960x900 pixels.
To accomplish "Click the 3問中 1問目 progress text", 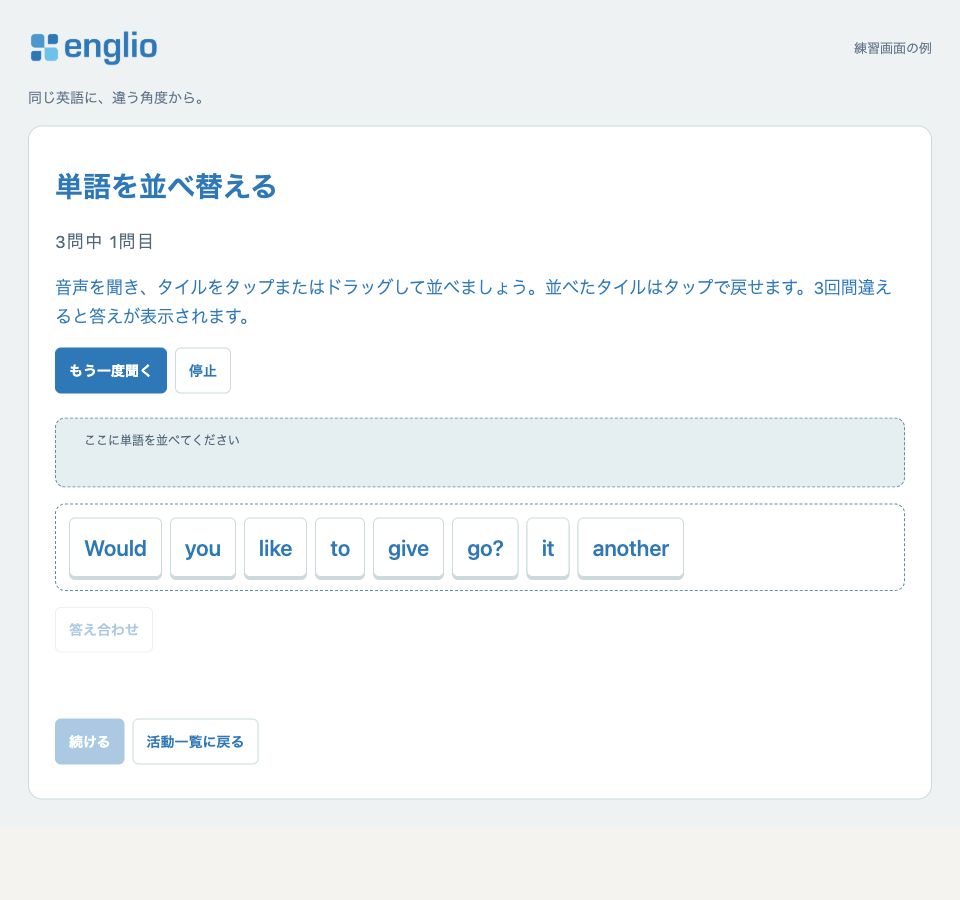I will 104,241.
